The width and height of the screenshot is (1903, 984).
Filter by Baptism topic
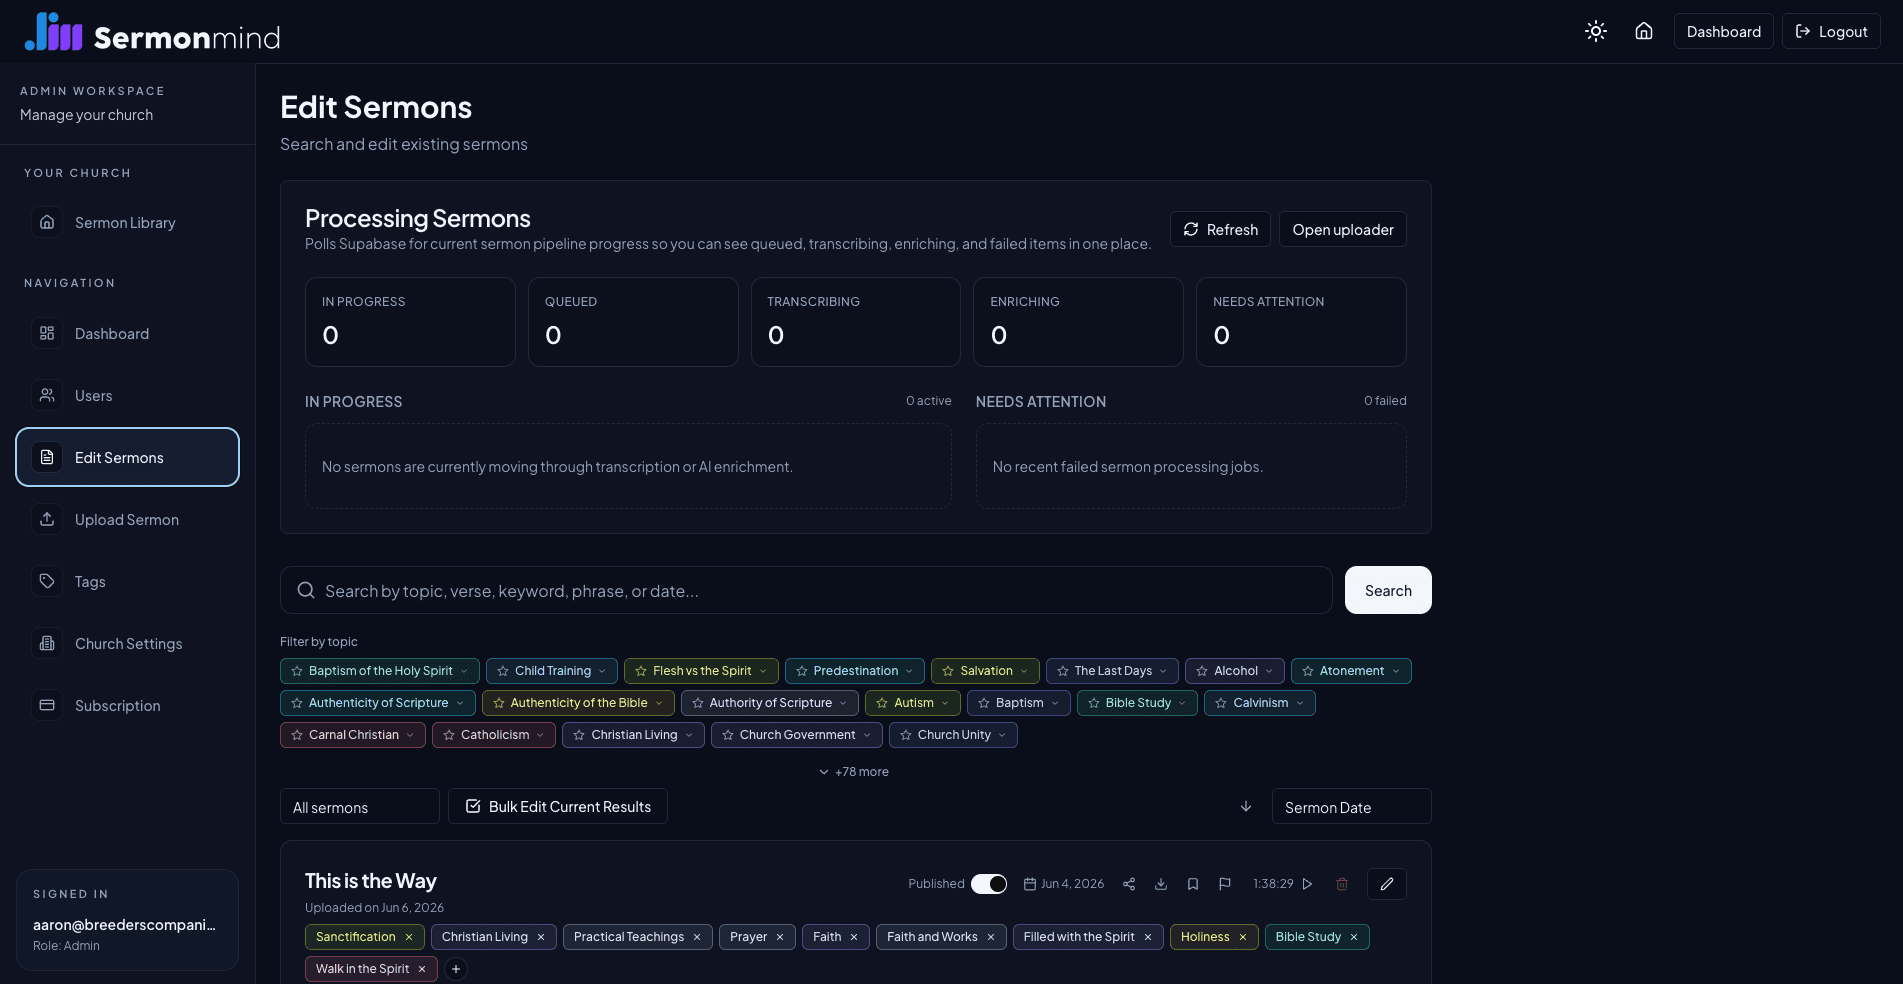click(1019, 703)
